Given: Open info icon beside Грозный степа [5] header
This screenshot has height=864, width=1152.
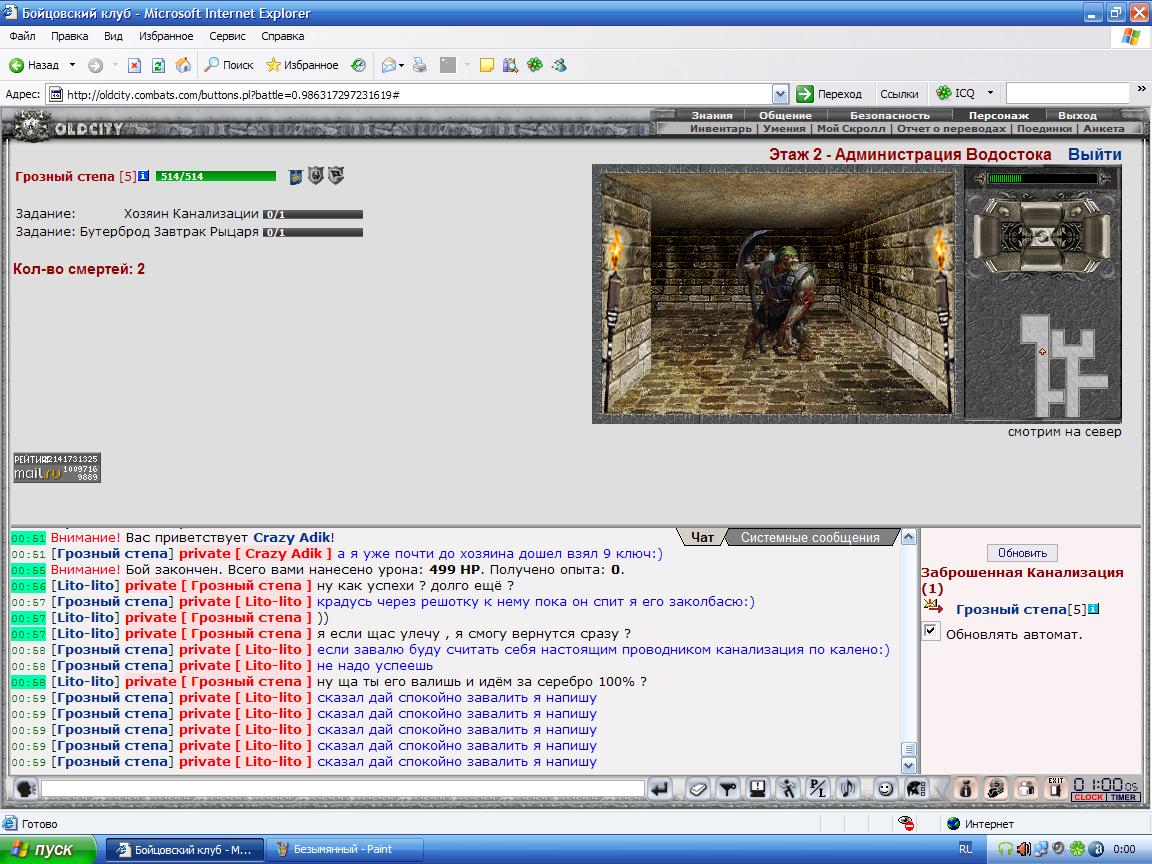Looking at the screenshot, I should [x=144, y=176].
